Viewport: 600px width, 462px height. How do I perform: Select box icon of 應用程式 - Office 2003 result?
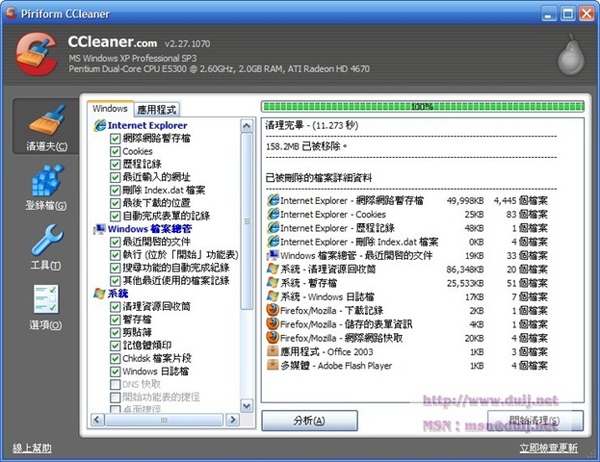(x=272, y=351)
